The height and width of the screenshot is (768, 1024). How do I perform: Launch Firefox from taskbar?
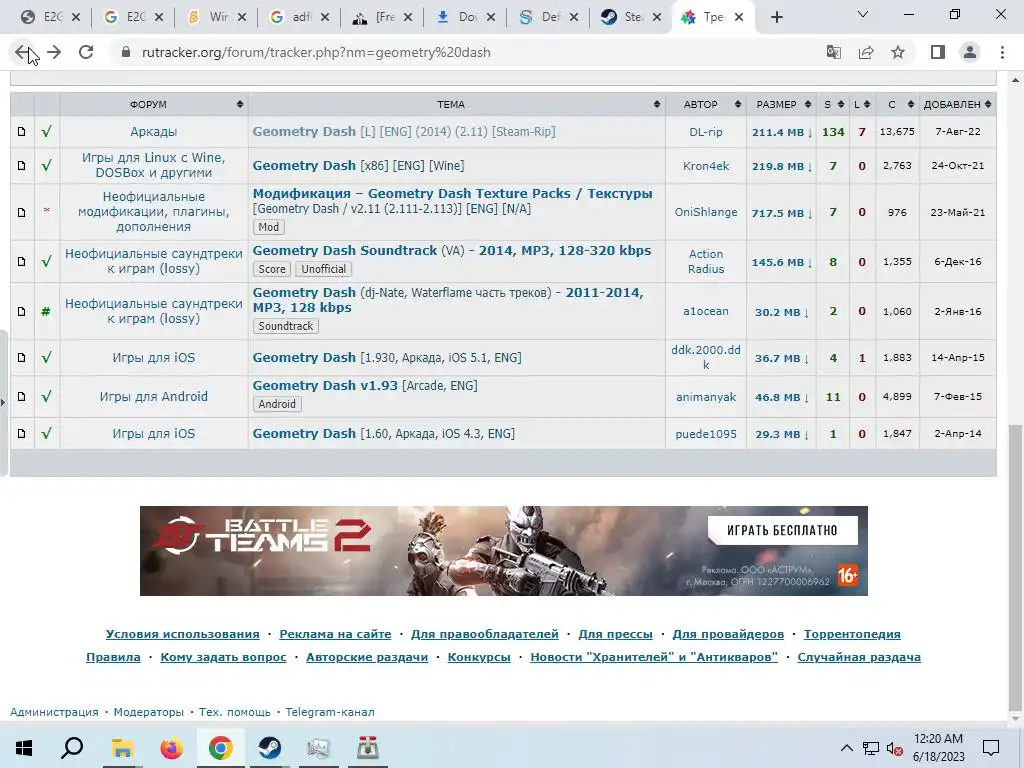click(x=172, y=748)
